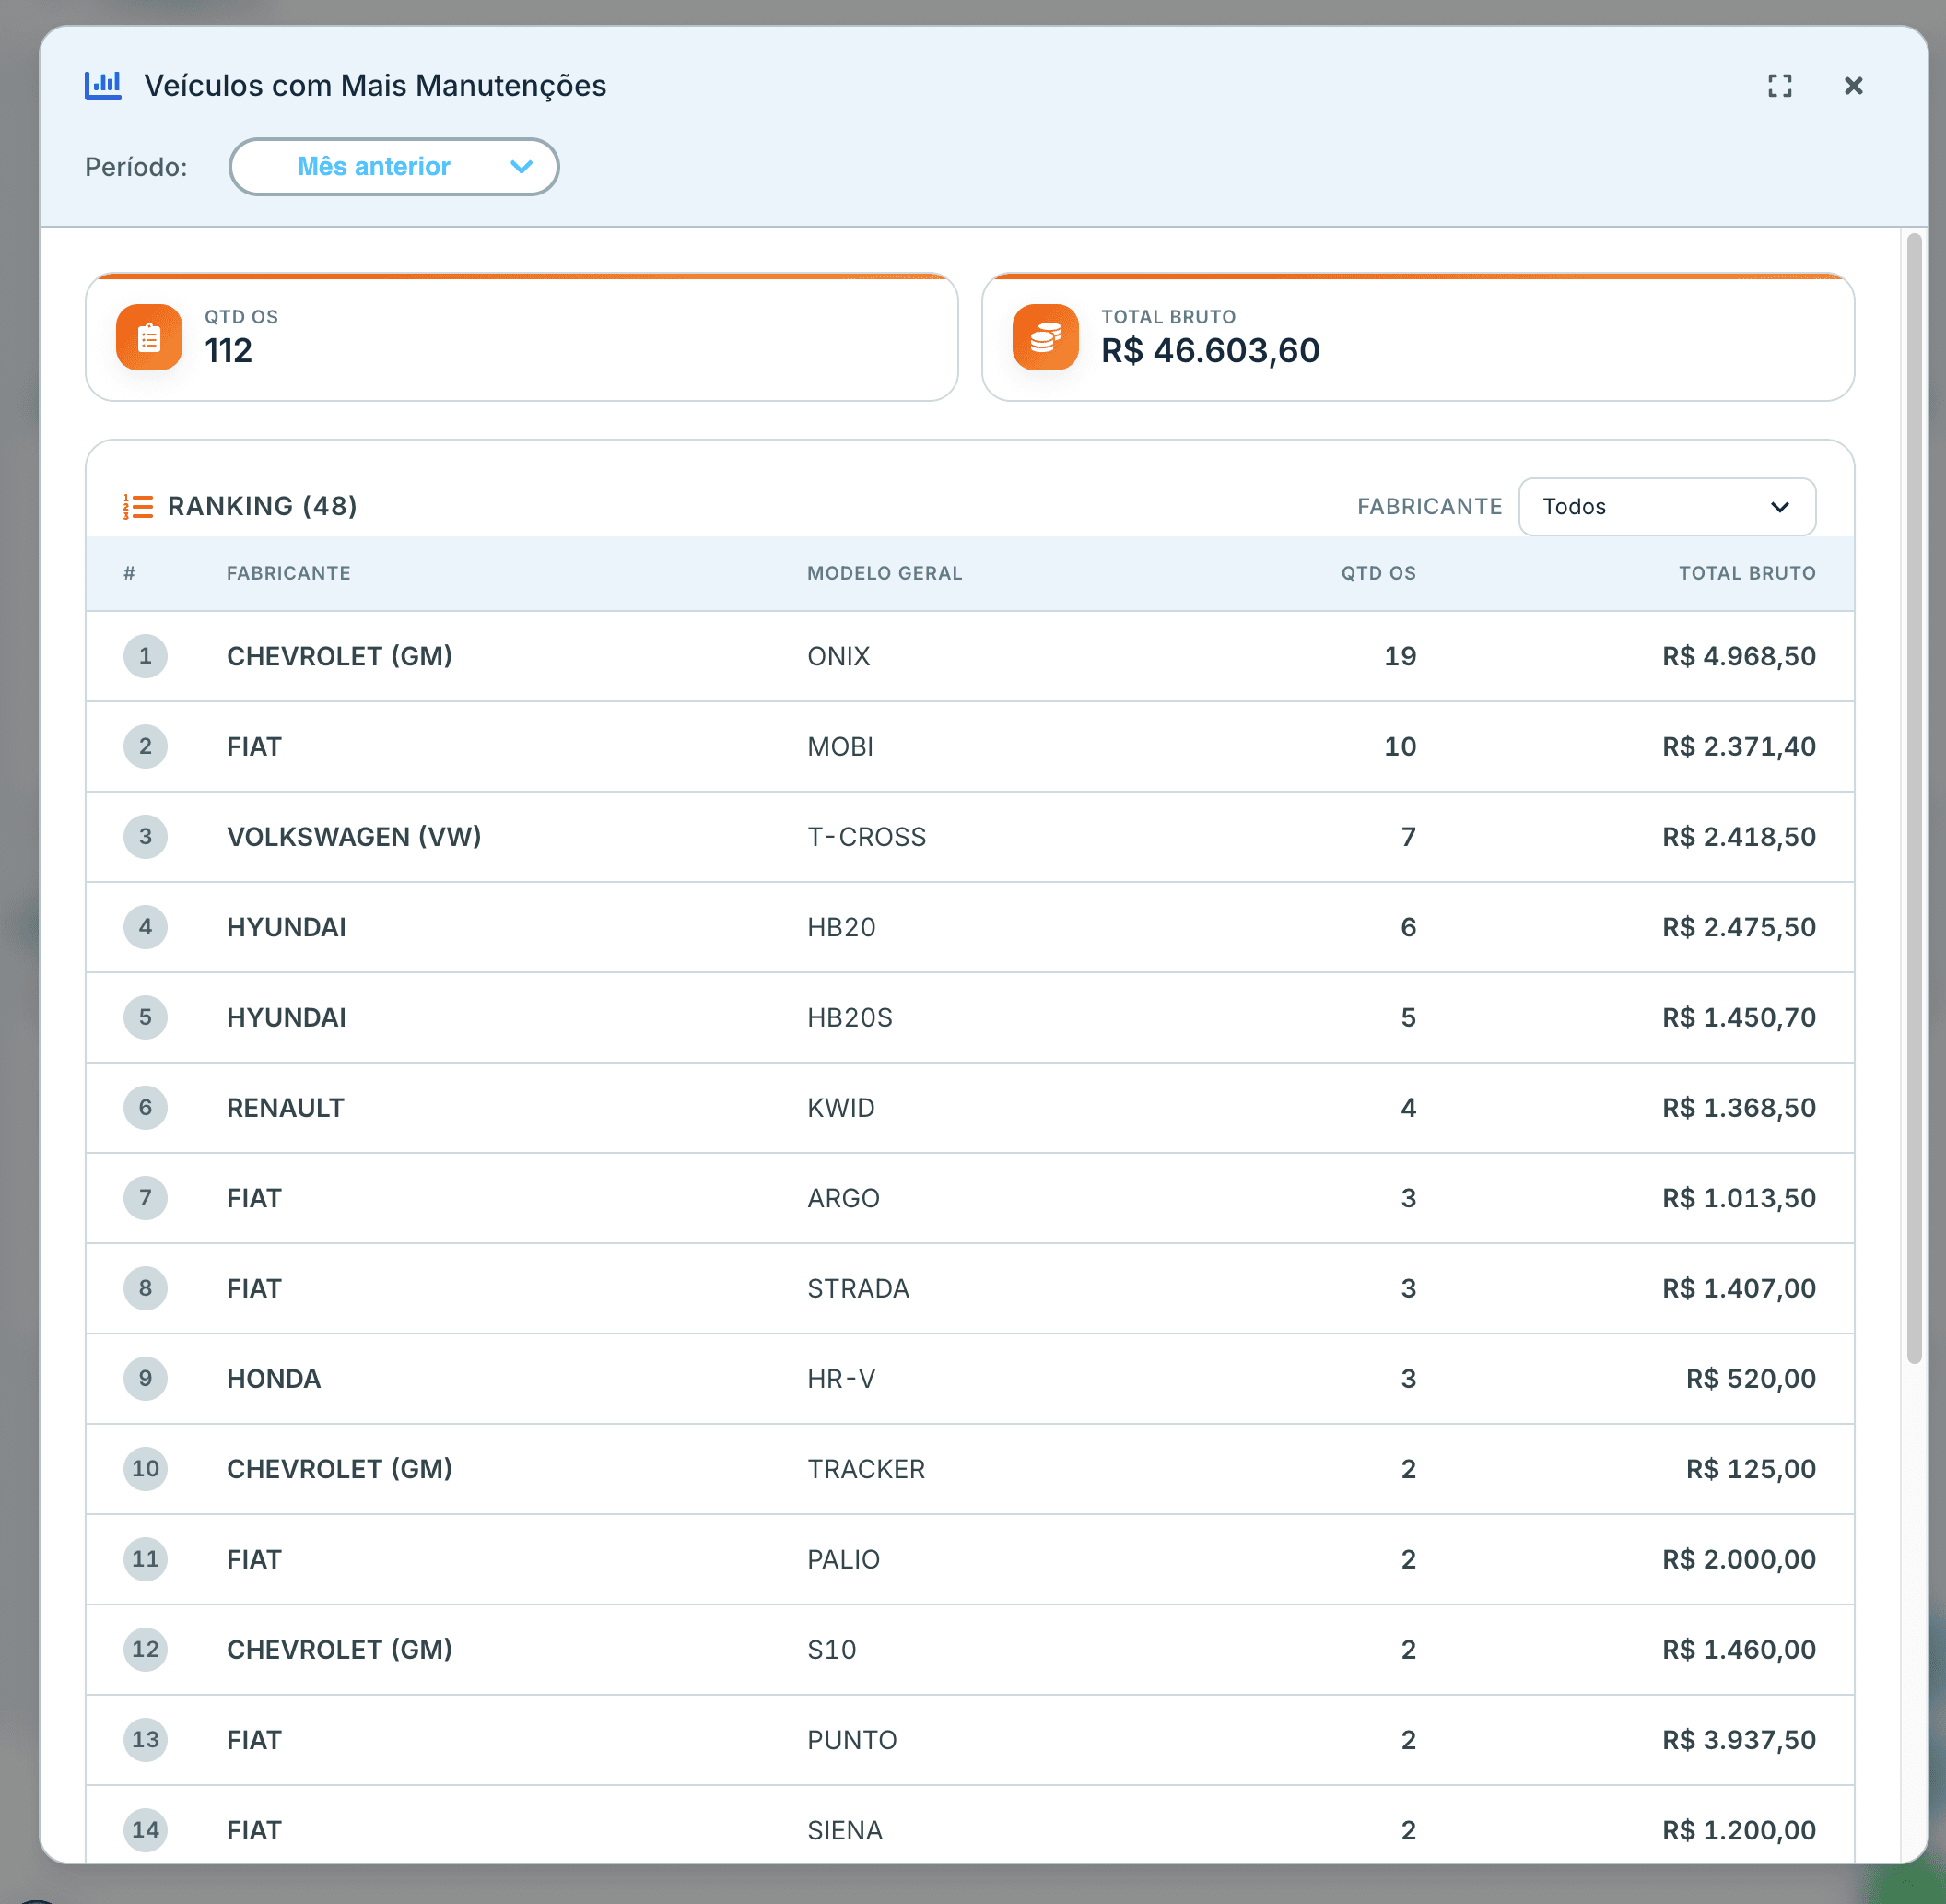Click the QTD OS clipboard icon
The width and height of the screenshot is (1946, 1904).
click(x=149, y=337)
